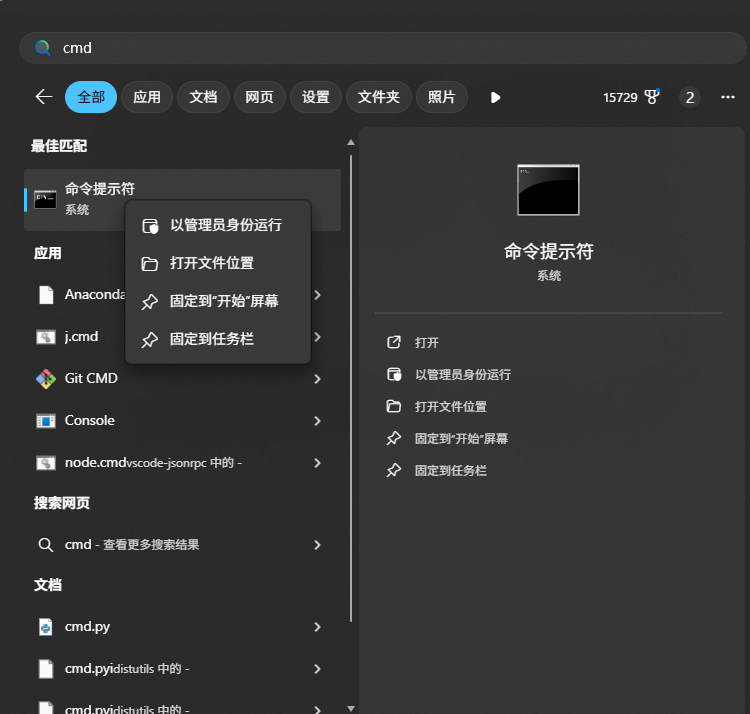Click the results scrollbar up arrow
Screen dimensions: 750x714
(351, 142)
